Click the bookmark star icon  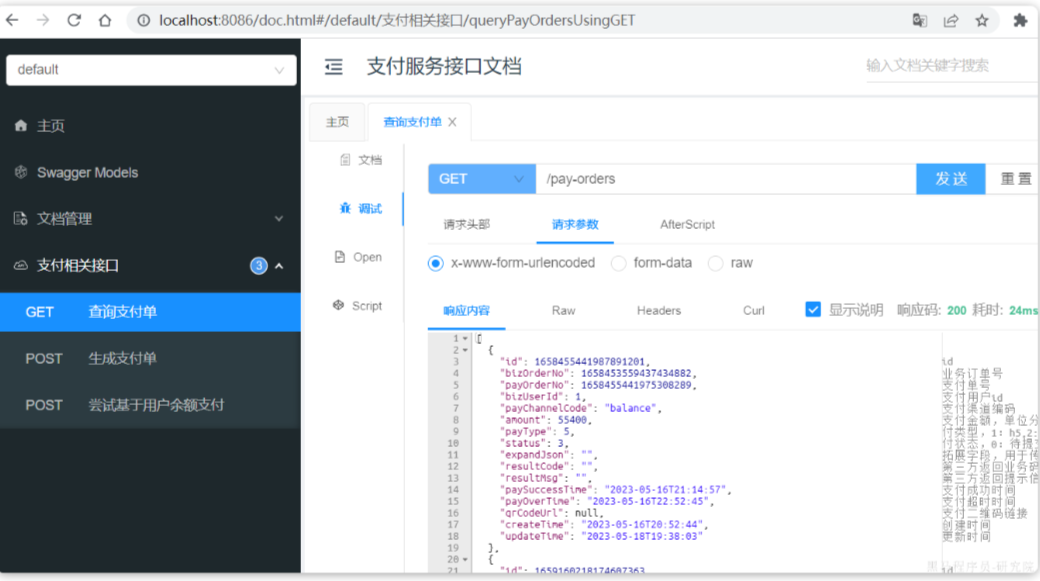pos(981,20)
